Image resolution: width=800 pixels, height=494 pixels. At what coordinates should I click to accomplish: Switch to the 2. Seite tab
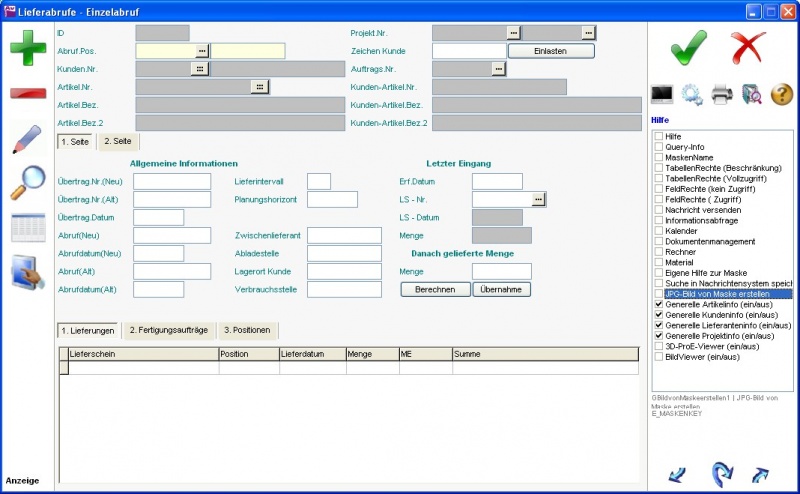tap(118, 142)
